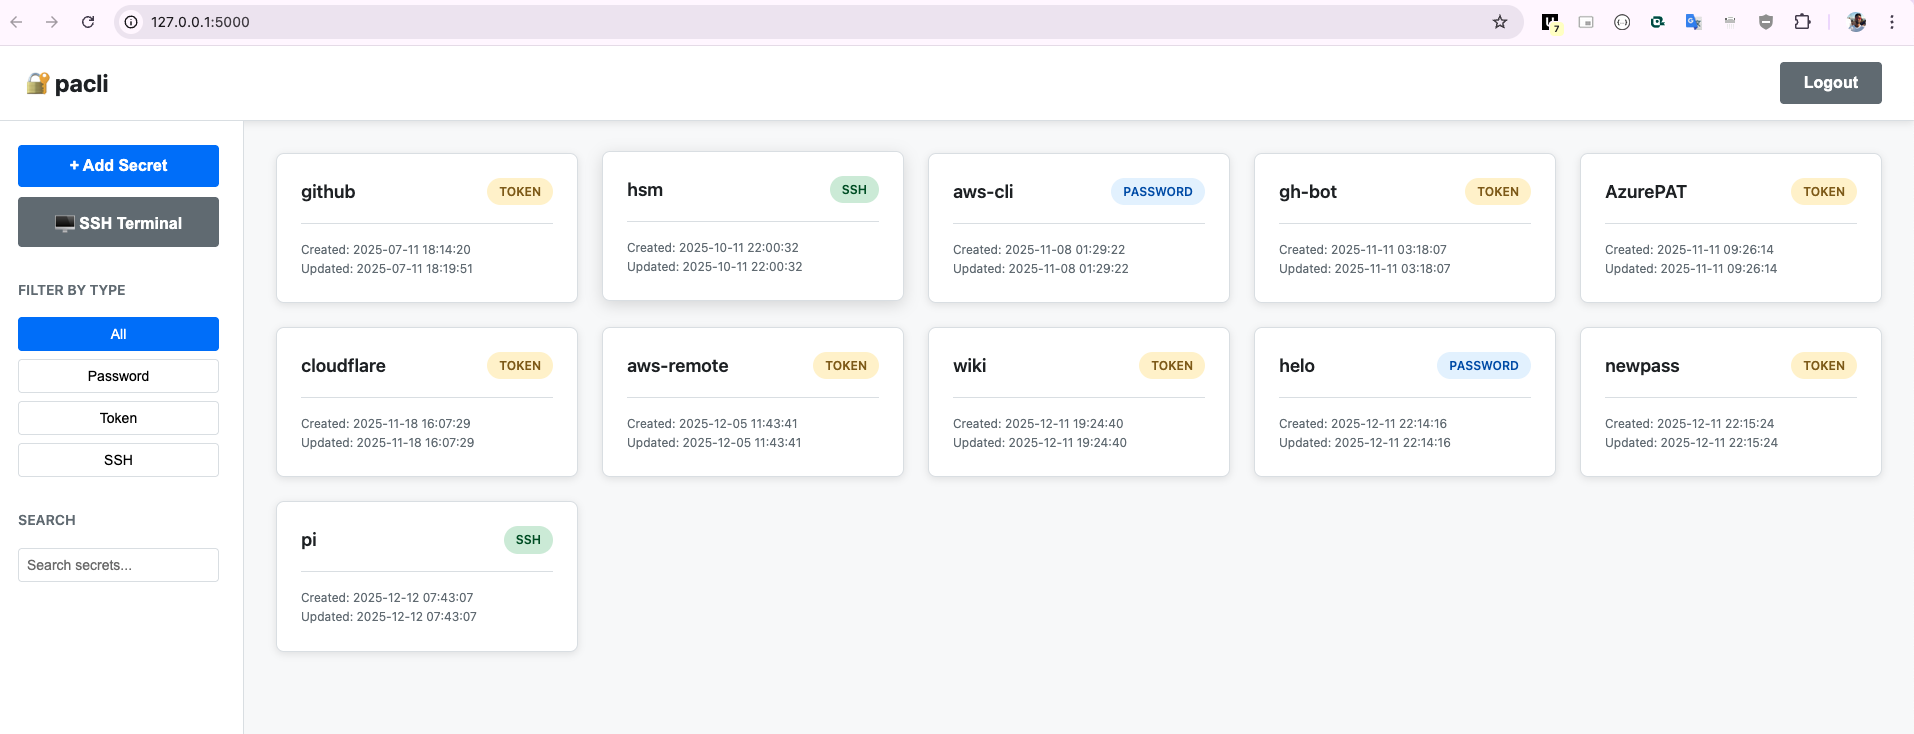View site information icon in address bar
Image resolution: width=1914 pixels, height=734 pixels.
point(131,22)
